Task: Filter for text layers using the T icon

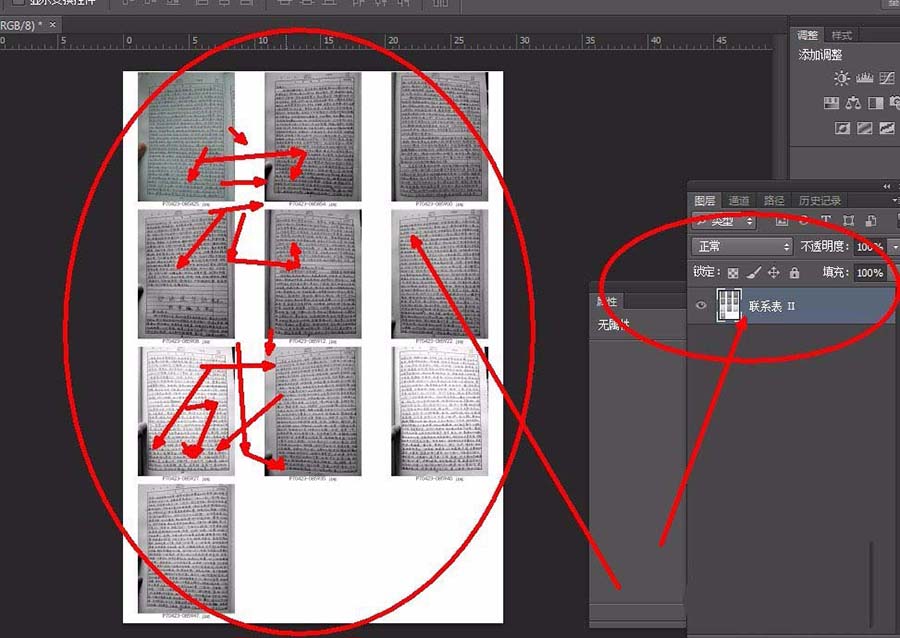Action: tap(826, 220)
